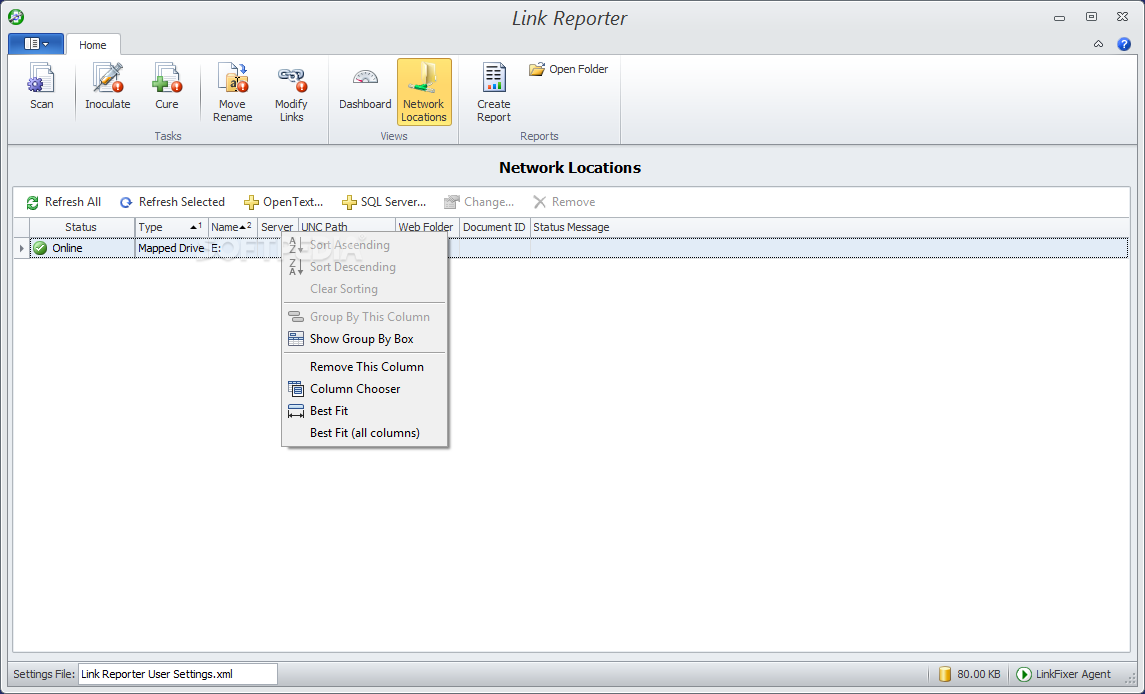Click the Remove toolbar button

[564, 202]
